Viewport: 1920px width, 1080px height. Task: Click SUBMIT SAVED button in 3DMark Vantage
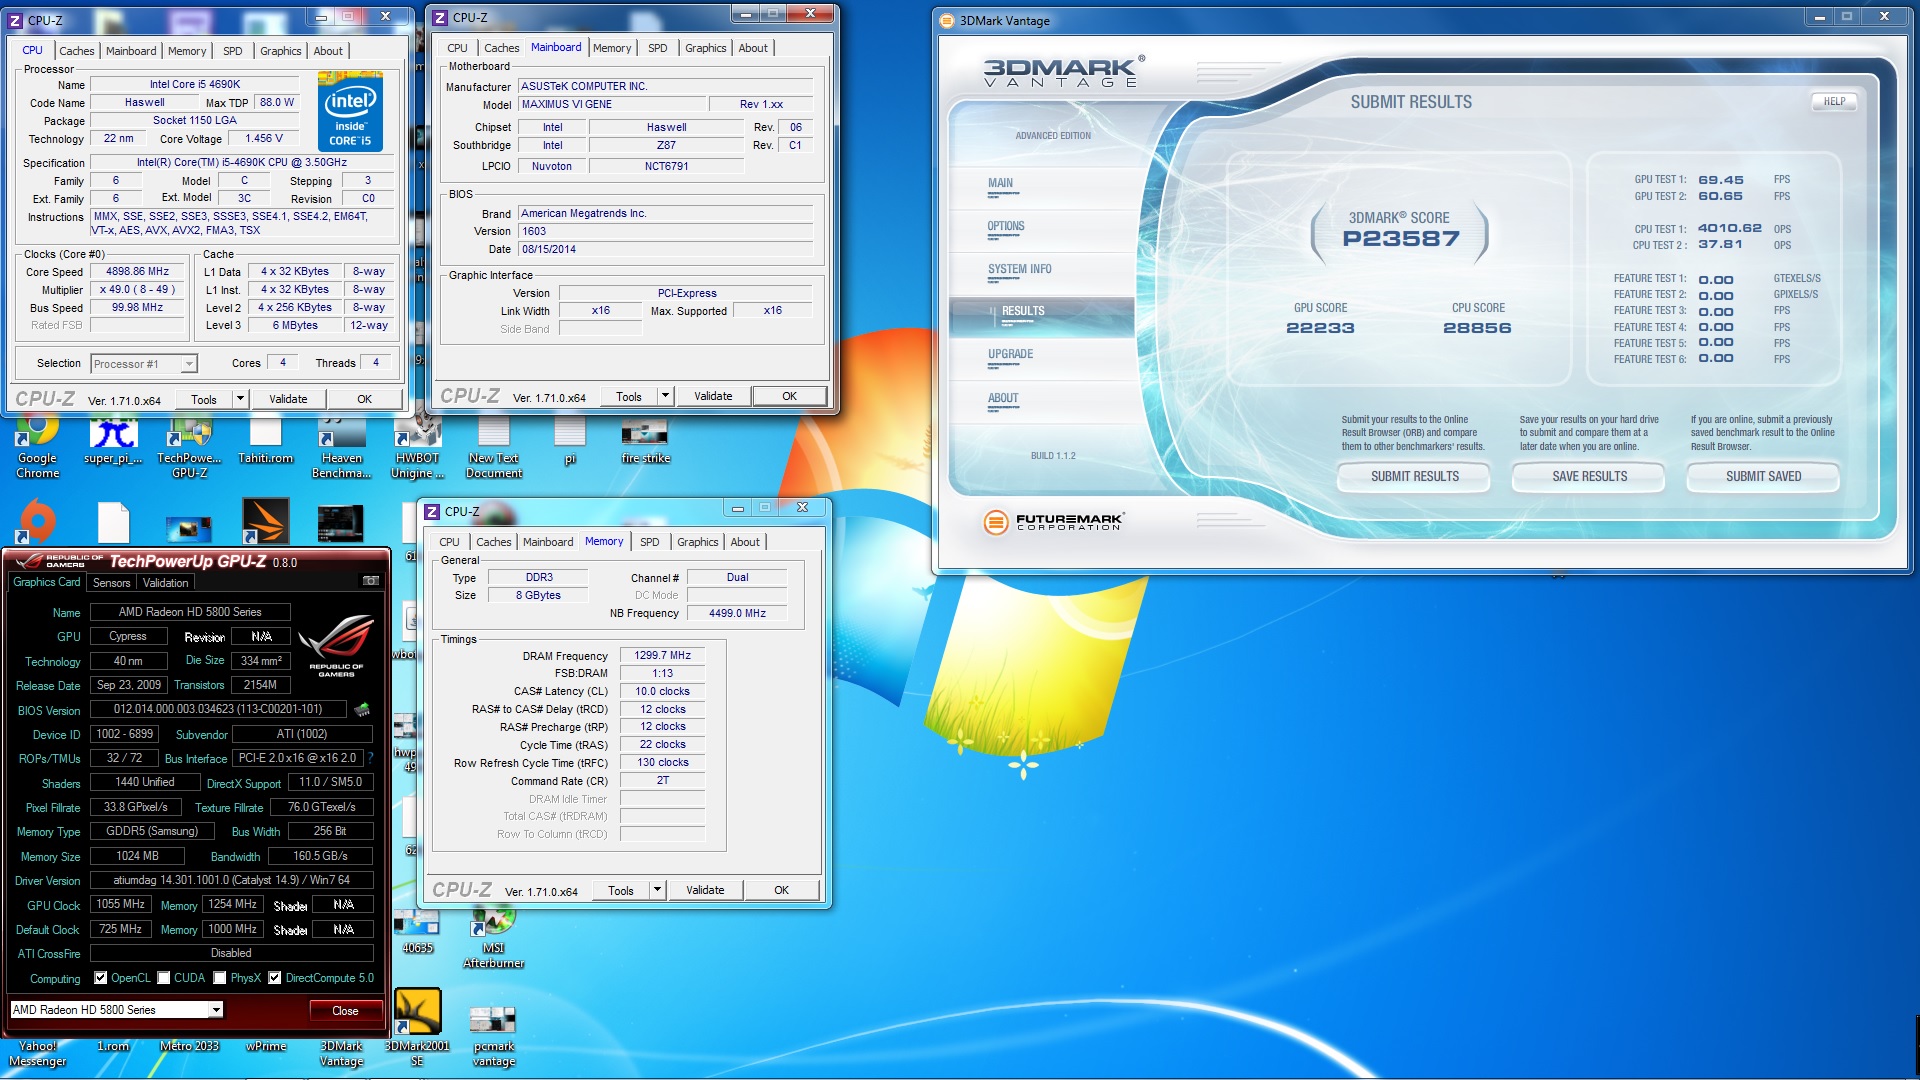1763,477
